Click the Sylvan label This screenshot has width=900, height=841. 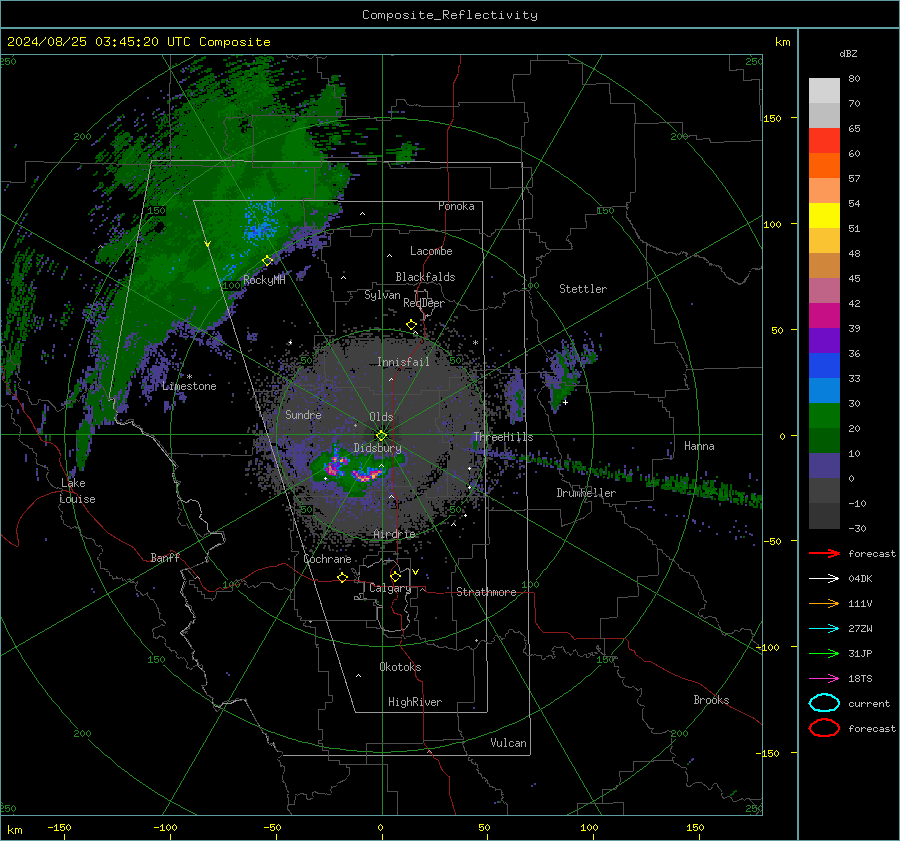coord(382,295)
